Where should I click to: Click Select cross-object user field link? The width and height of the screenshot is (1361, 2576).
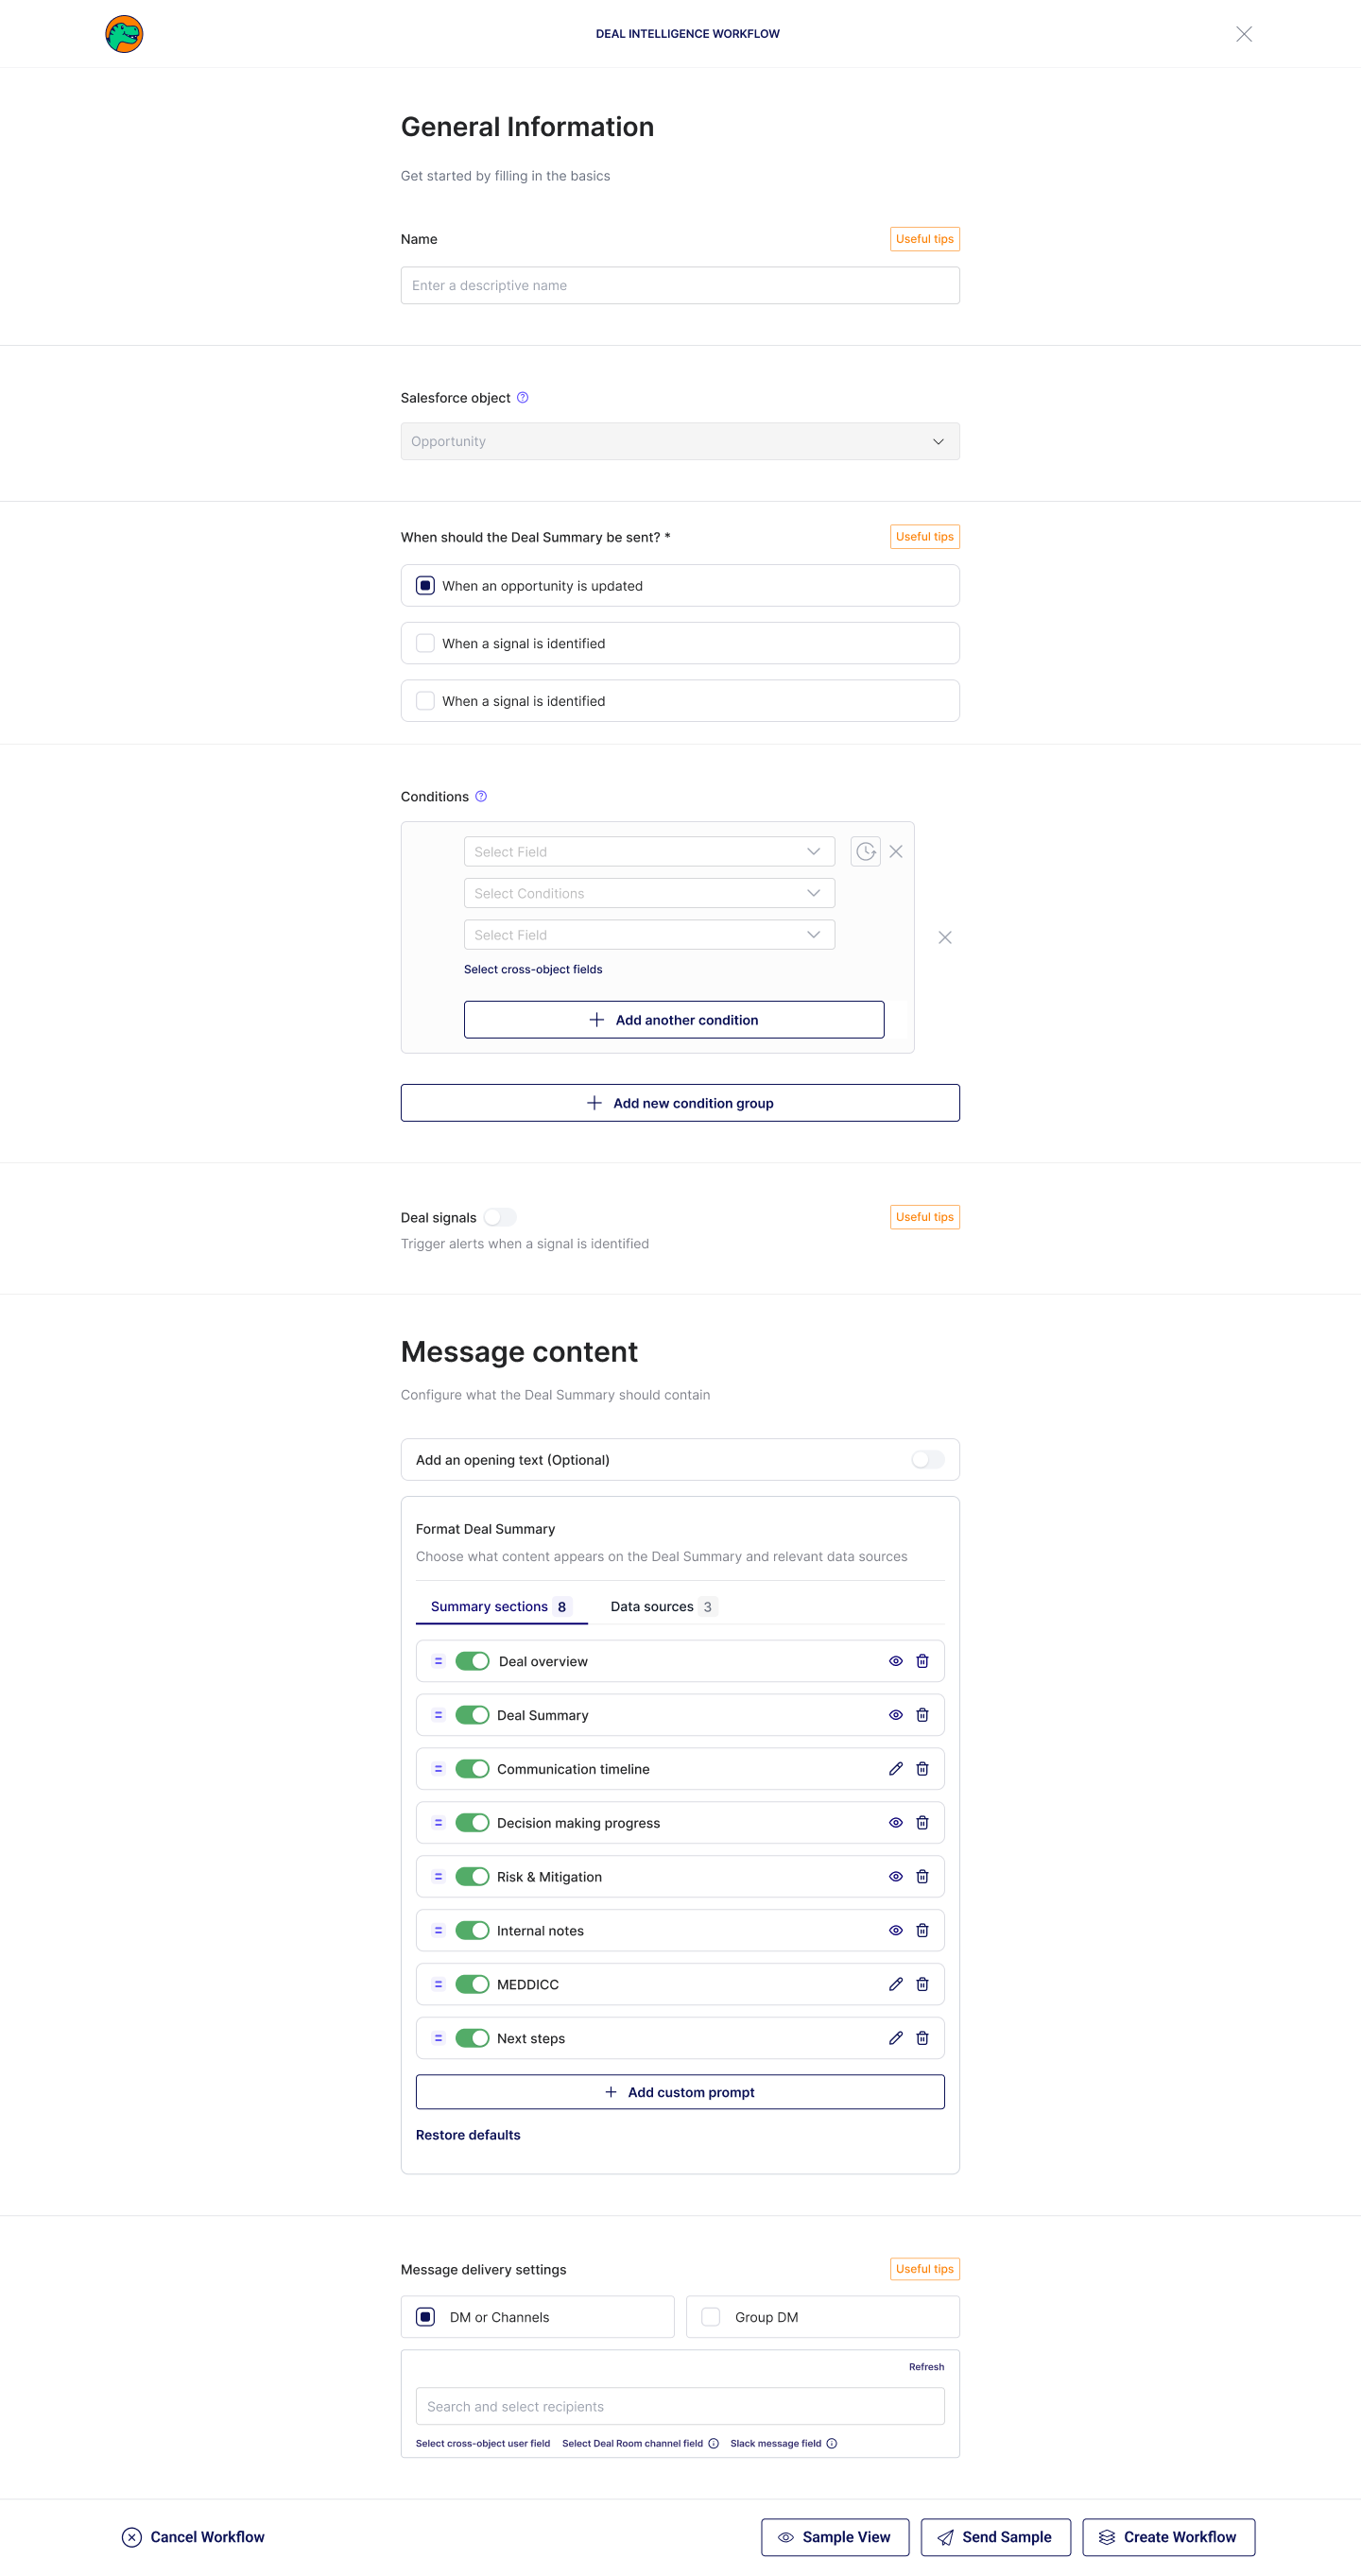(483, 2444)
